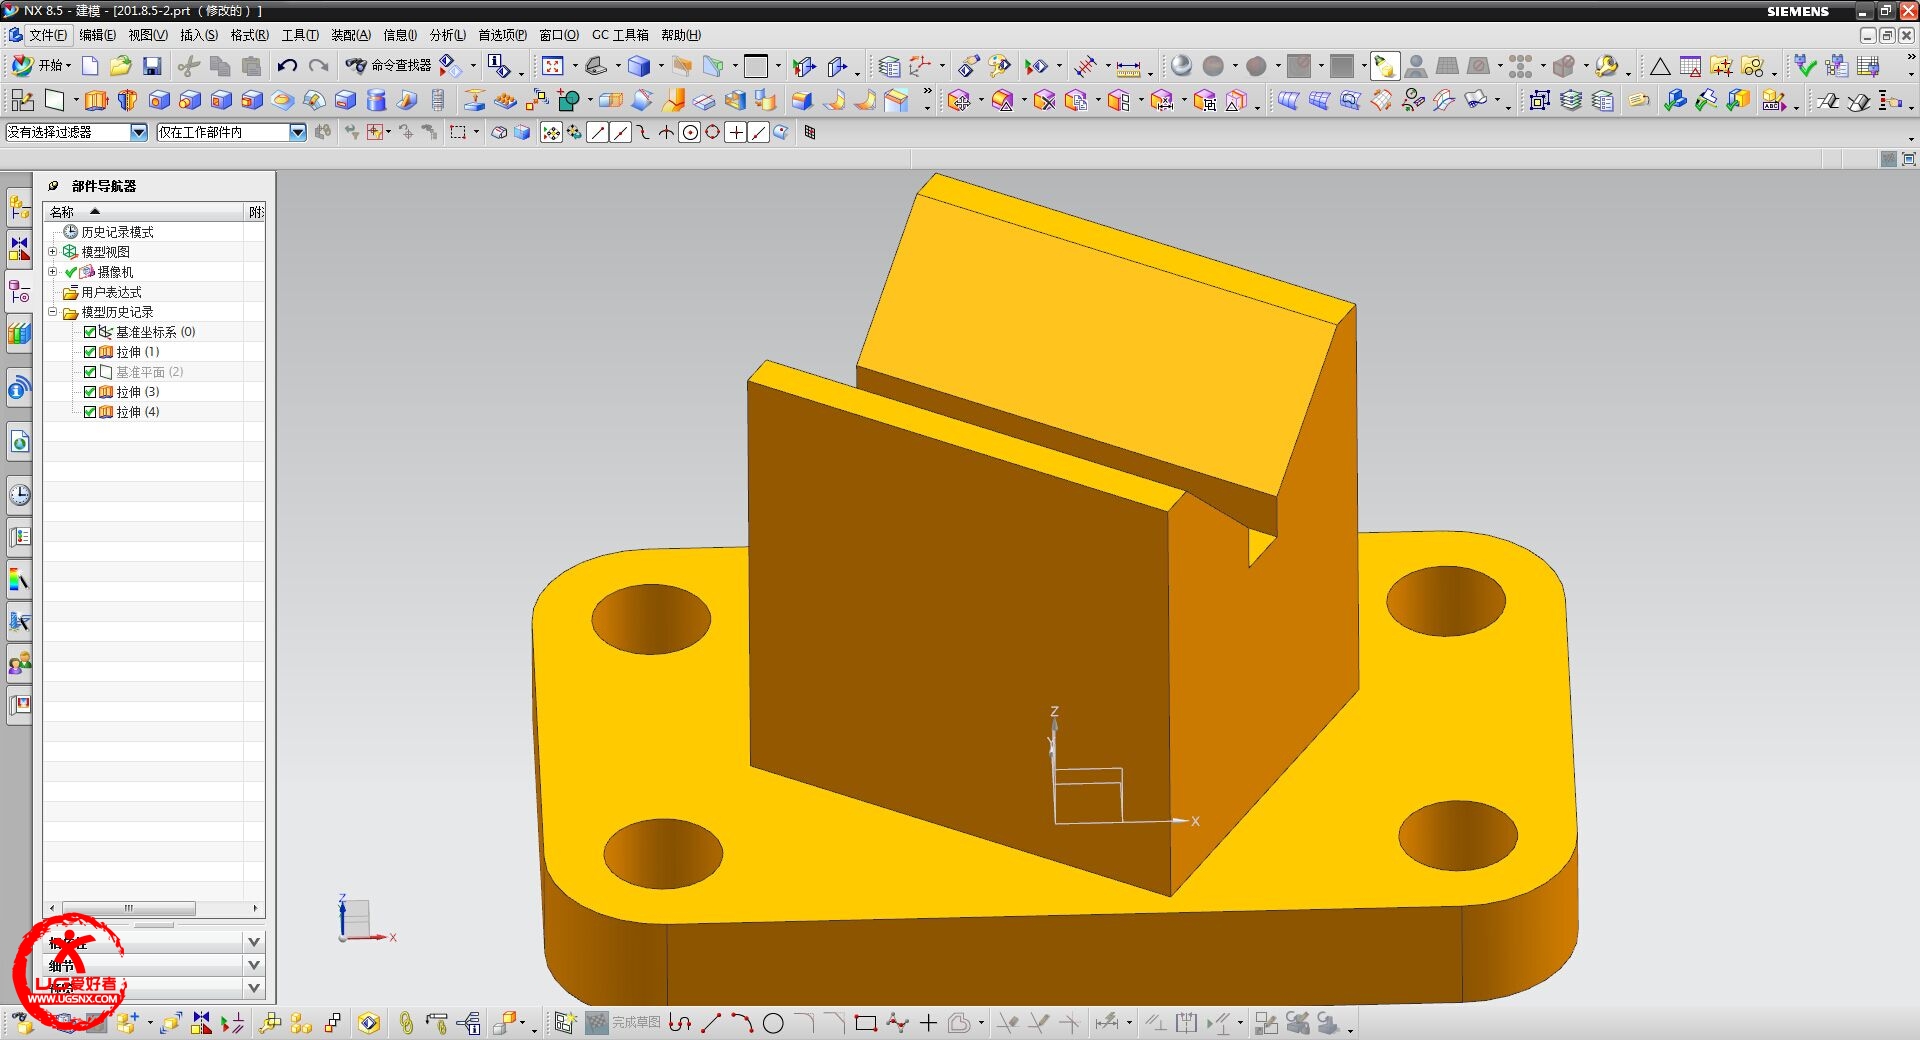Click the Cylinder primitive icon
This screenshot has height=1040, width=1920.
pos(376,100)
